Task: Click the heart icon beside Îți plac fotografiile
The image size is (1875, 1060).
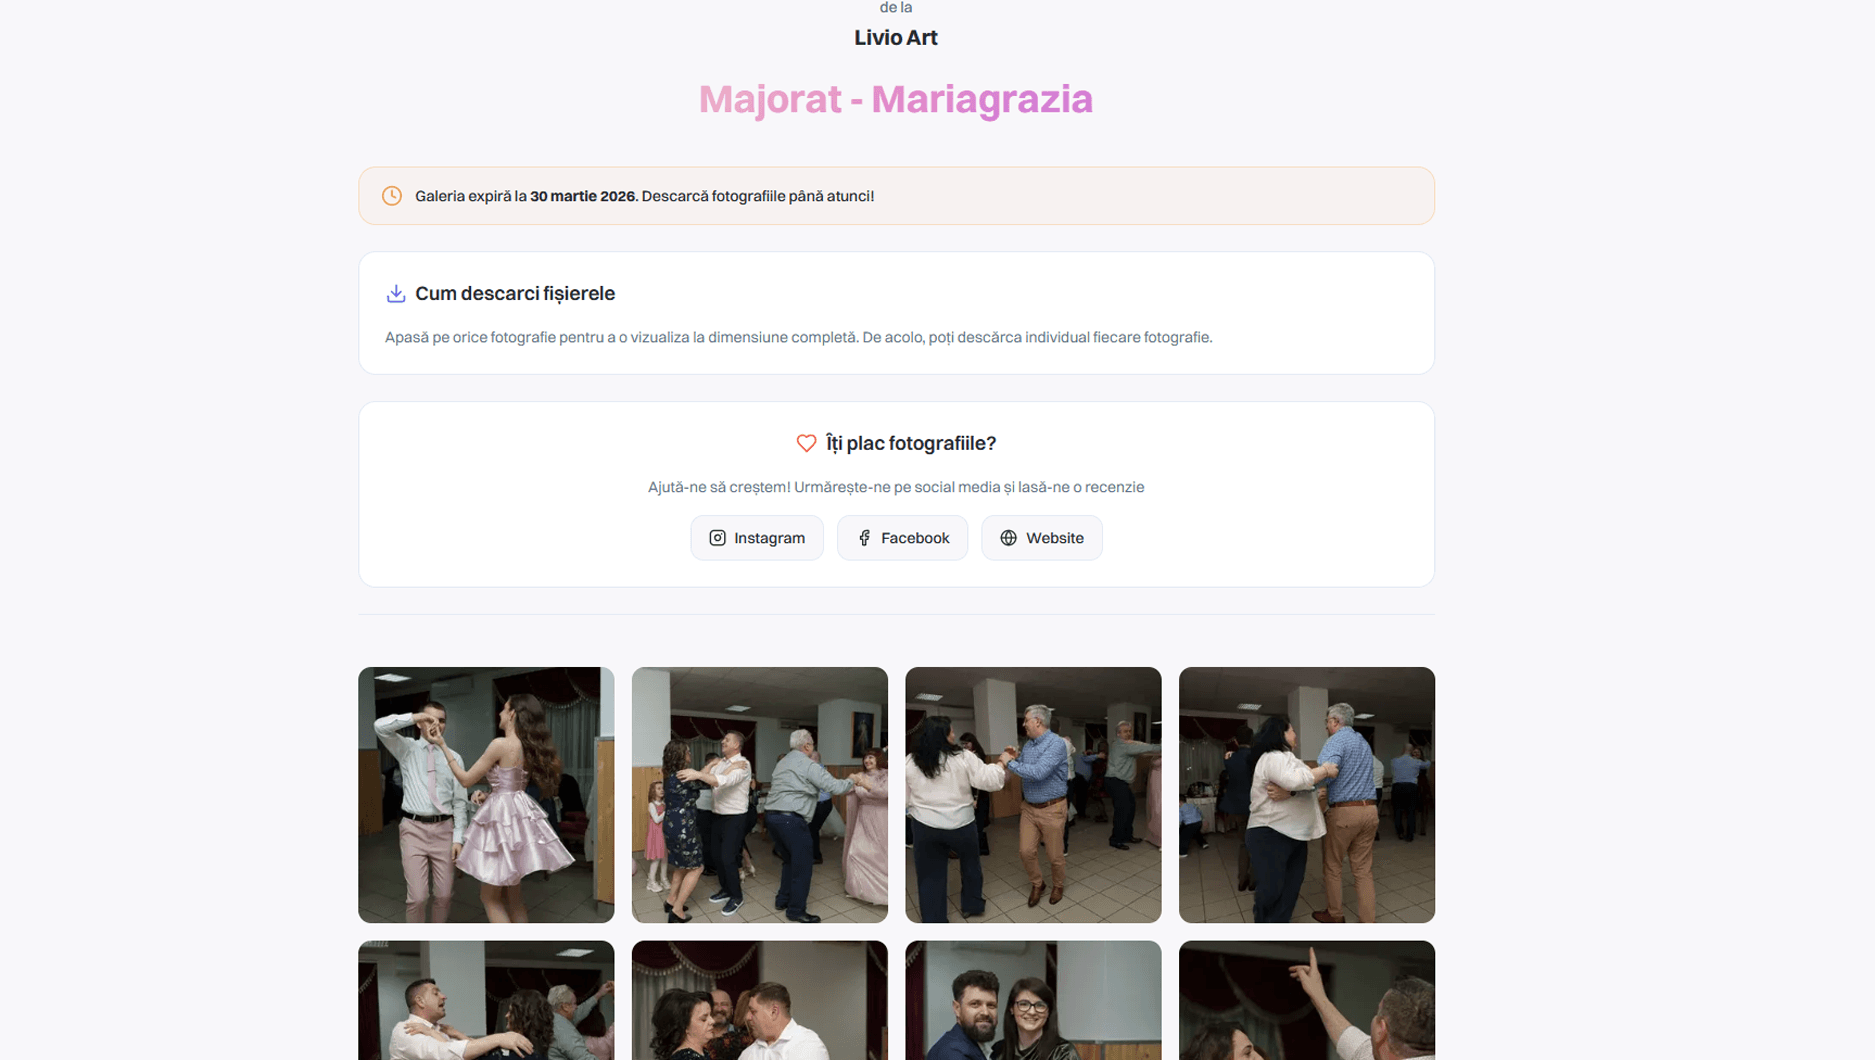Action: pyautogui.click(x=806, y=443)
